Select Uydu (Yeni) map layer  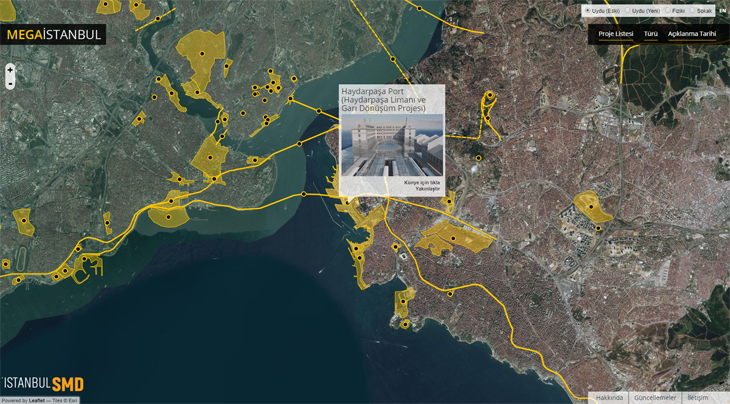(642, 10)
